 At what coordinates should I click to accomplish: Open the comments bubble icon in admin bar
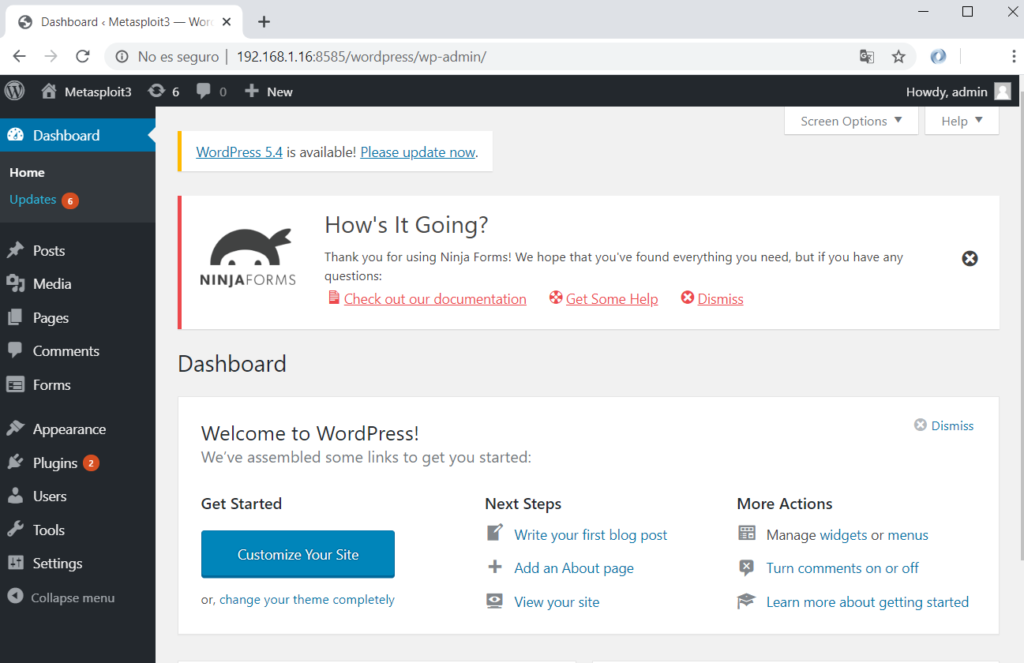coord(203,91)
